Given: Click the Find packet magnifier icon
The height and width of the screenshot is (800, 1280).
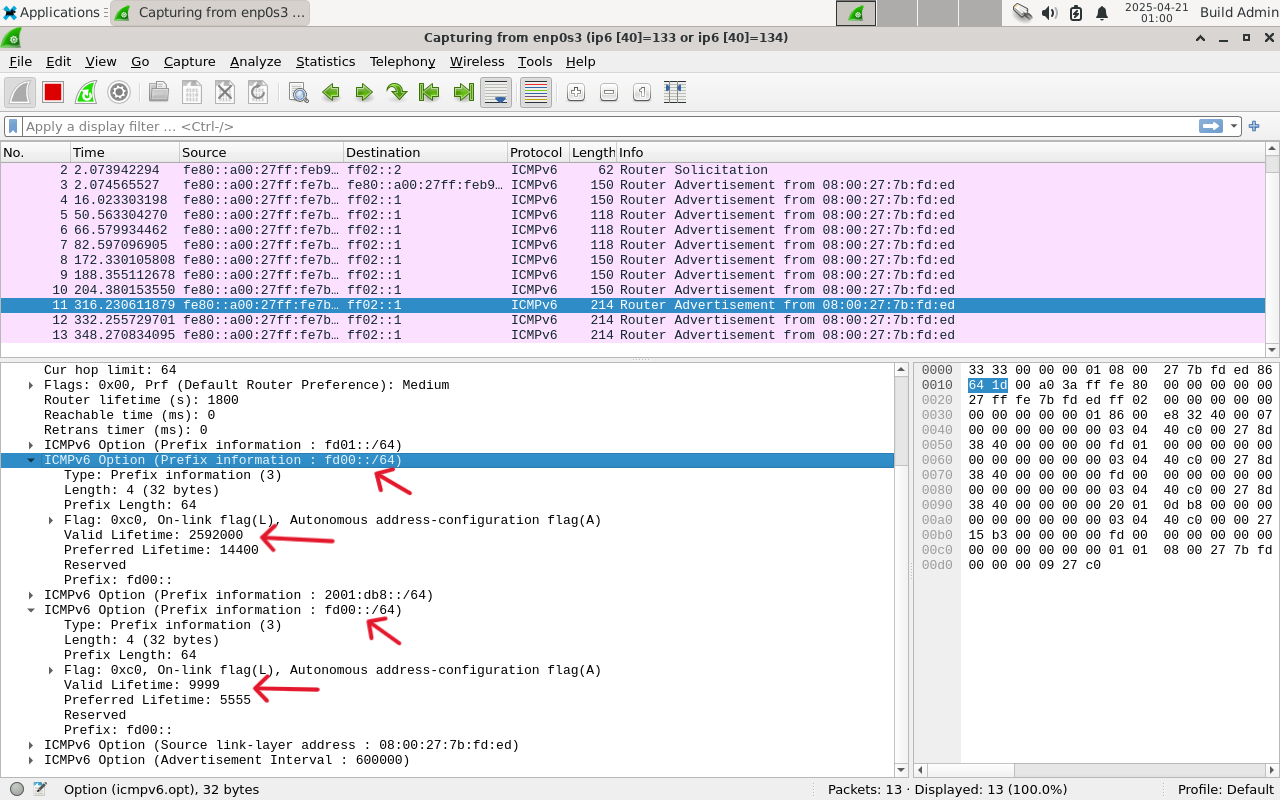Looking at the screenshot, I should point(298,92).
